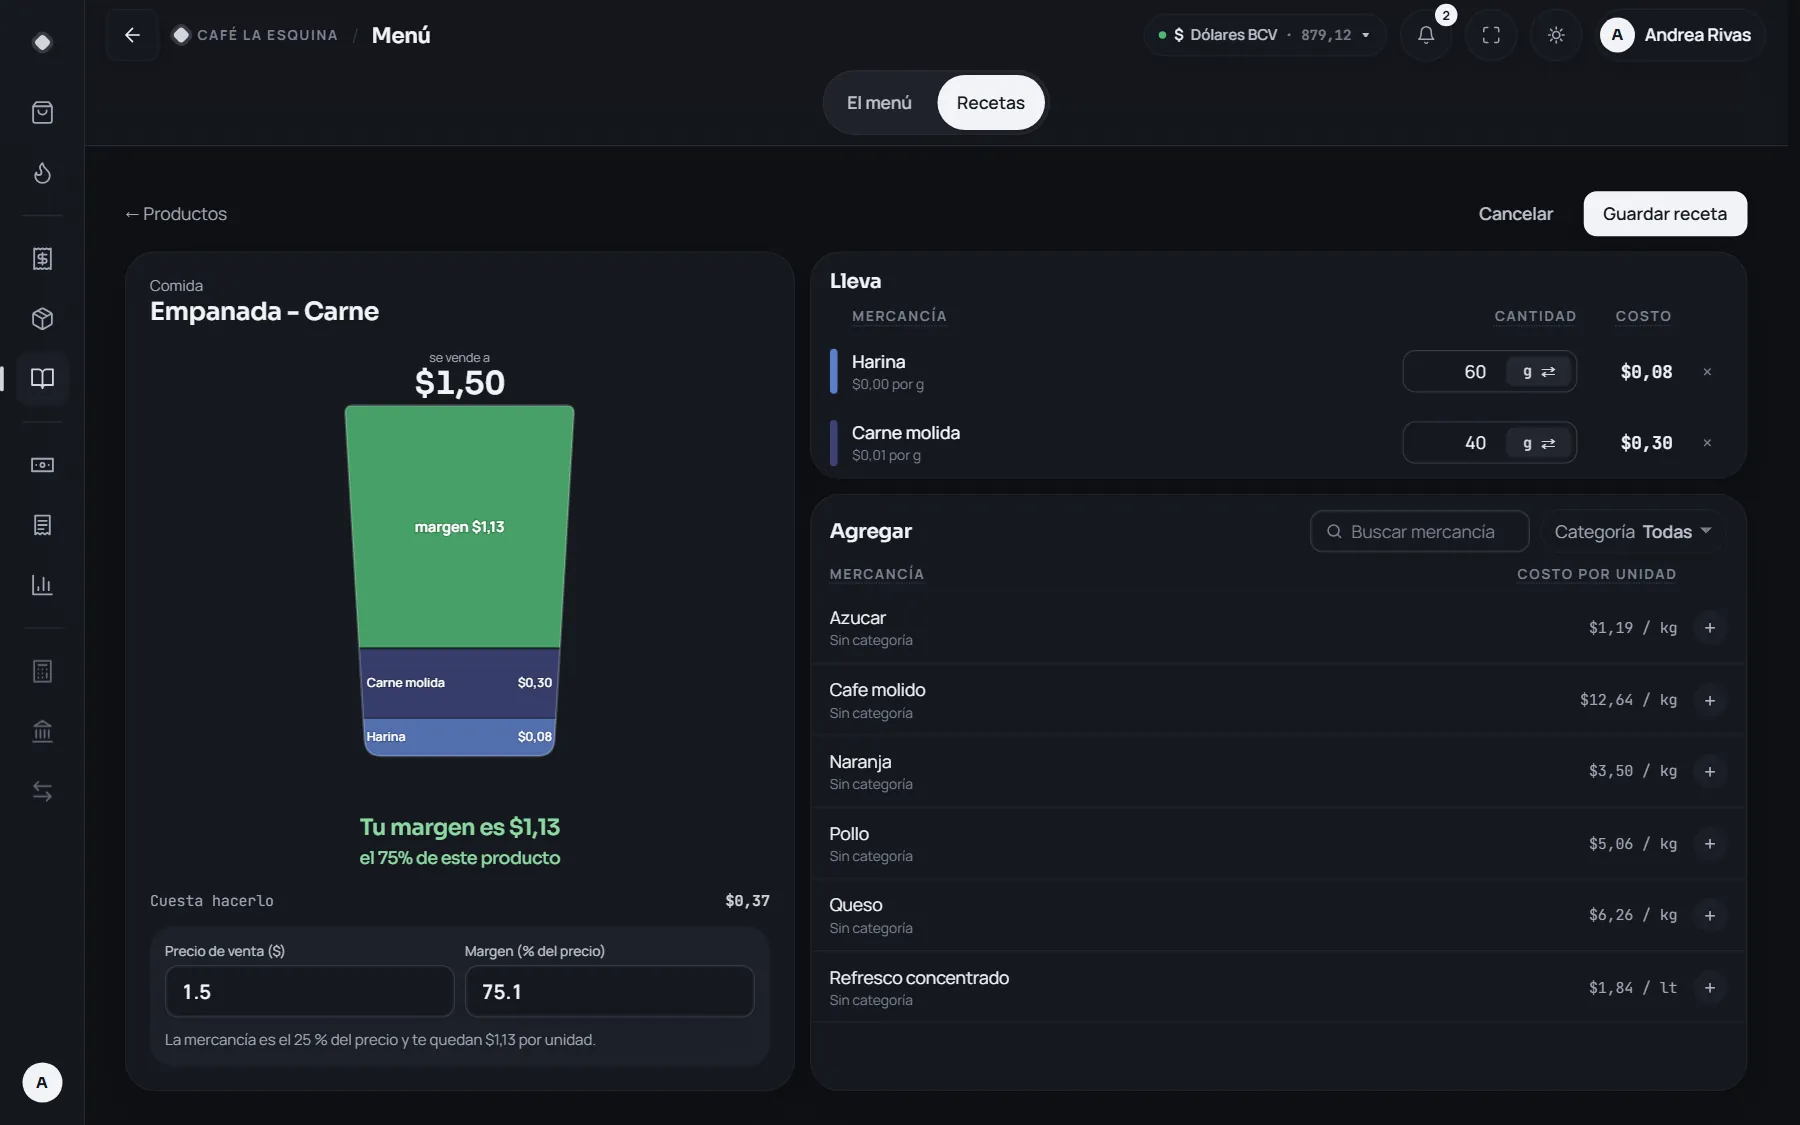Image resolution: width=1800 pixels, height=1125 pixels.
Task: Add Naranja to the recipe
Action: point(1709,772)
